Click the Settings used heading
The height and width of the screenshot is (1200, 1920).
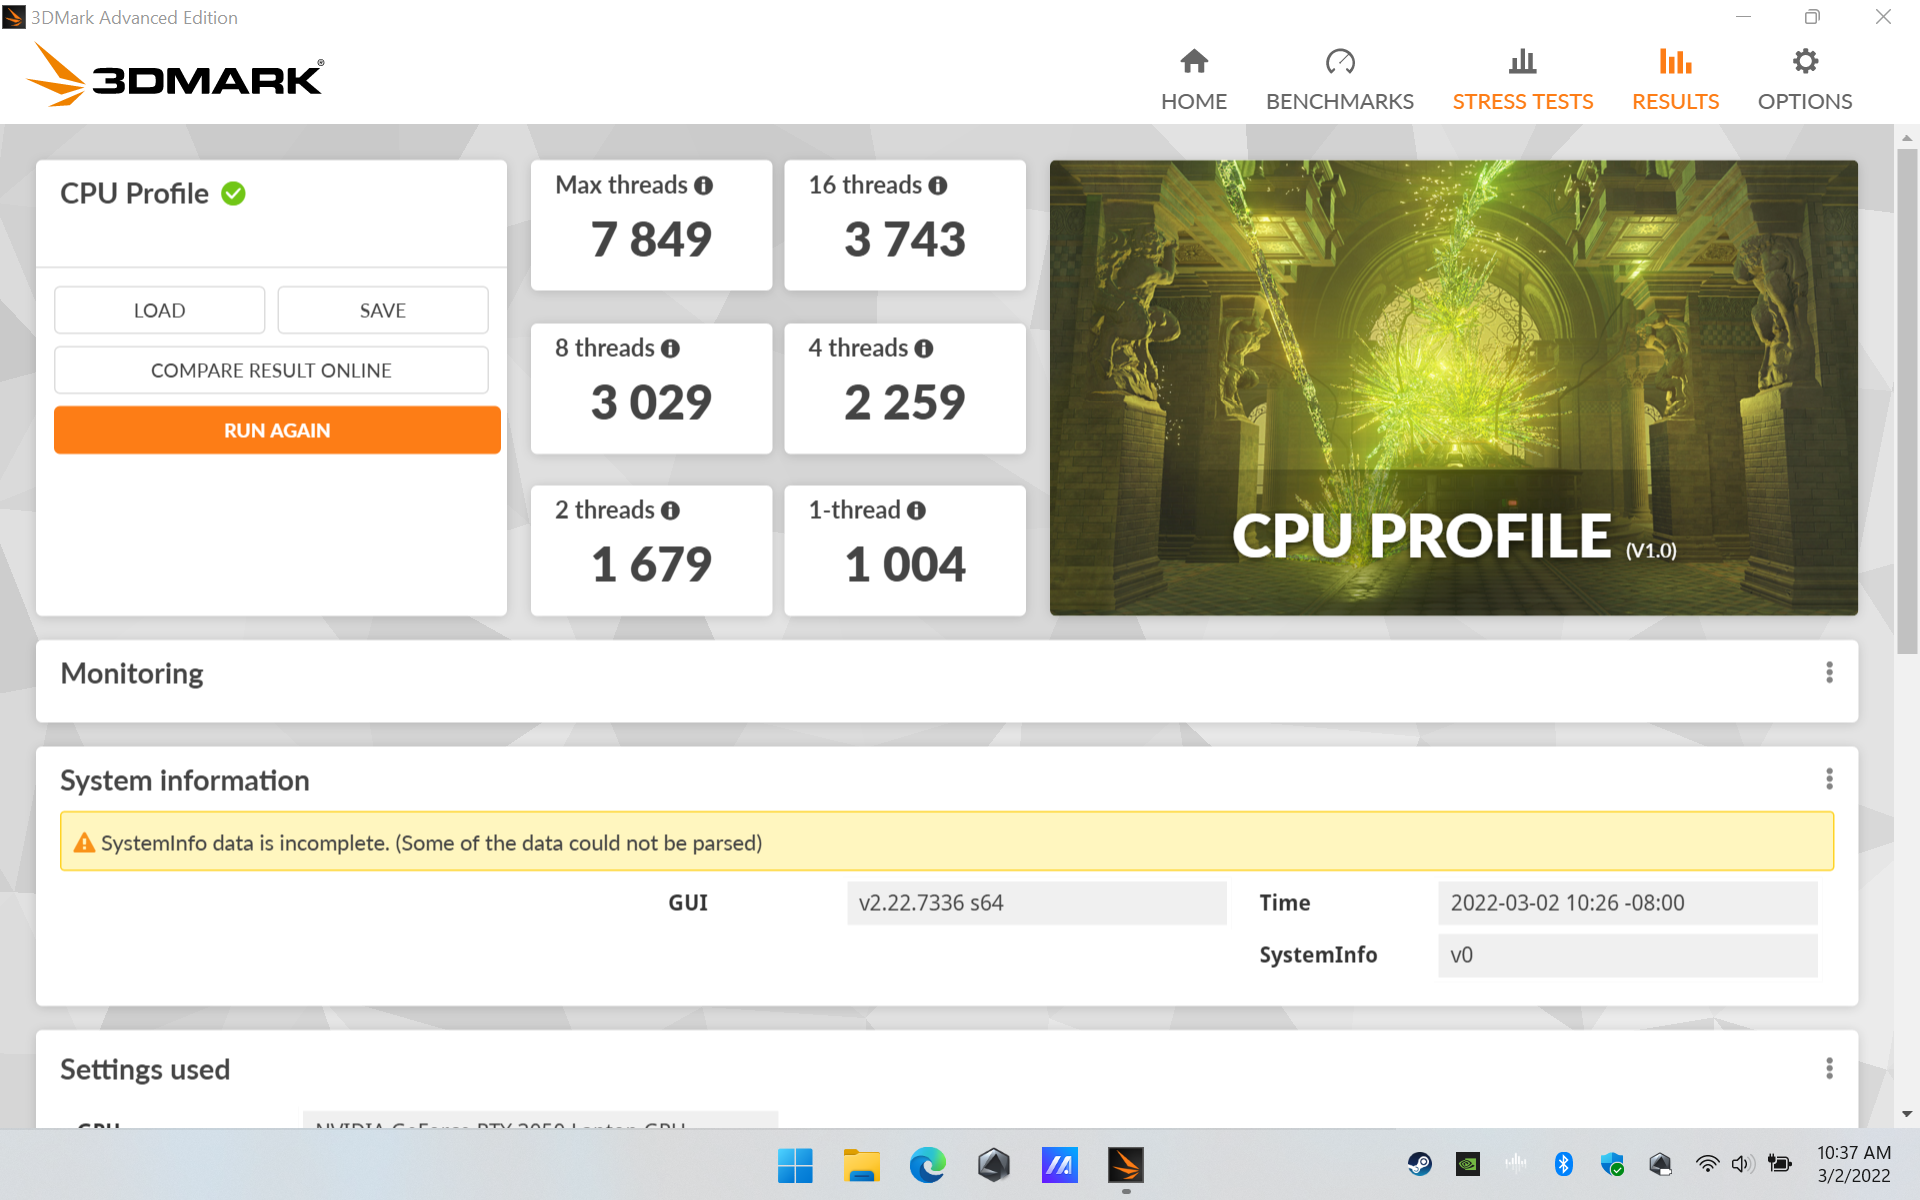[x=145, y=1070]
